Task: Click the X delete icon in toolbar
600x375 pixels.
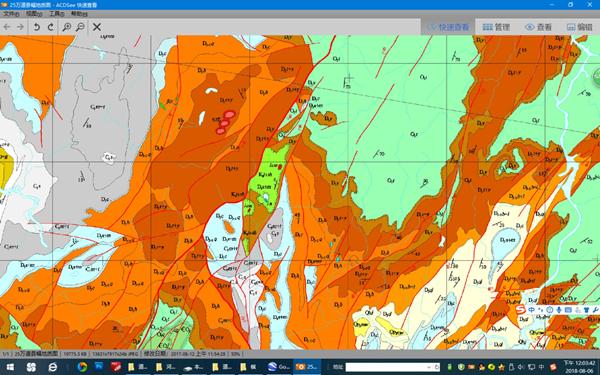Action: [97, 27]
